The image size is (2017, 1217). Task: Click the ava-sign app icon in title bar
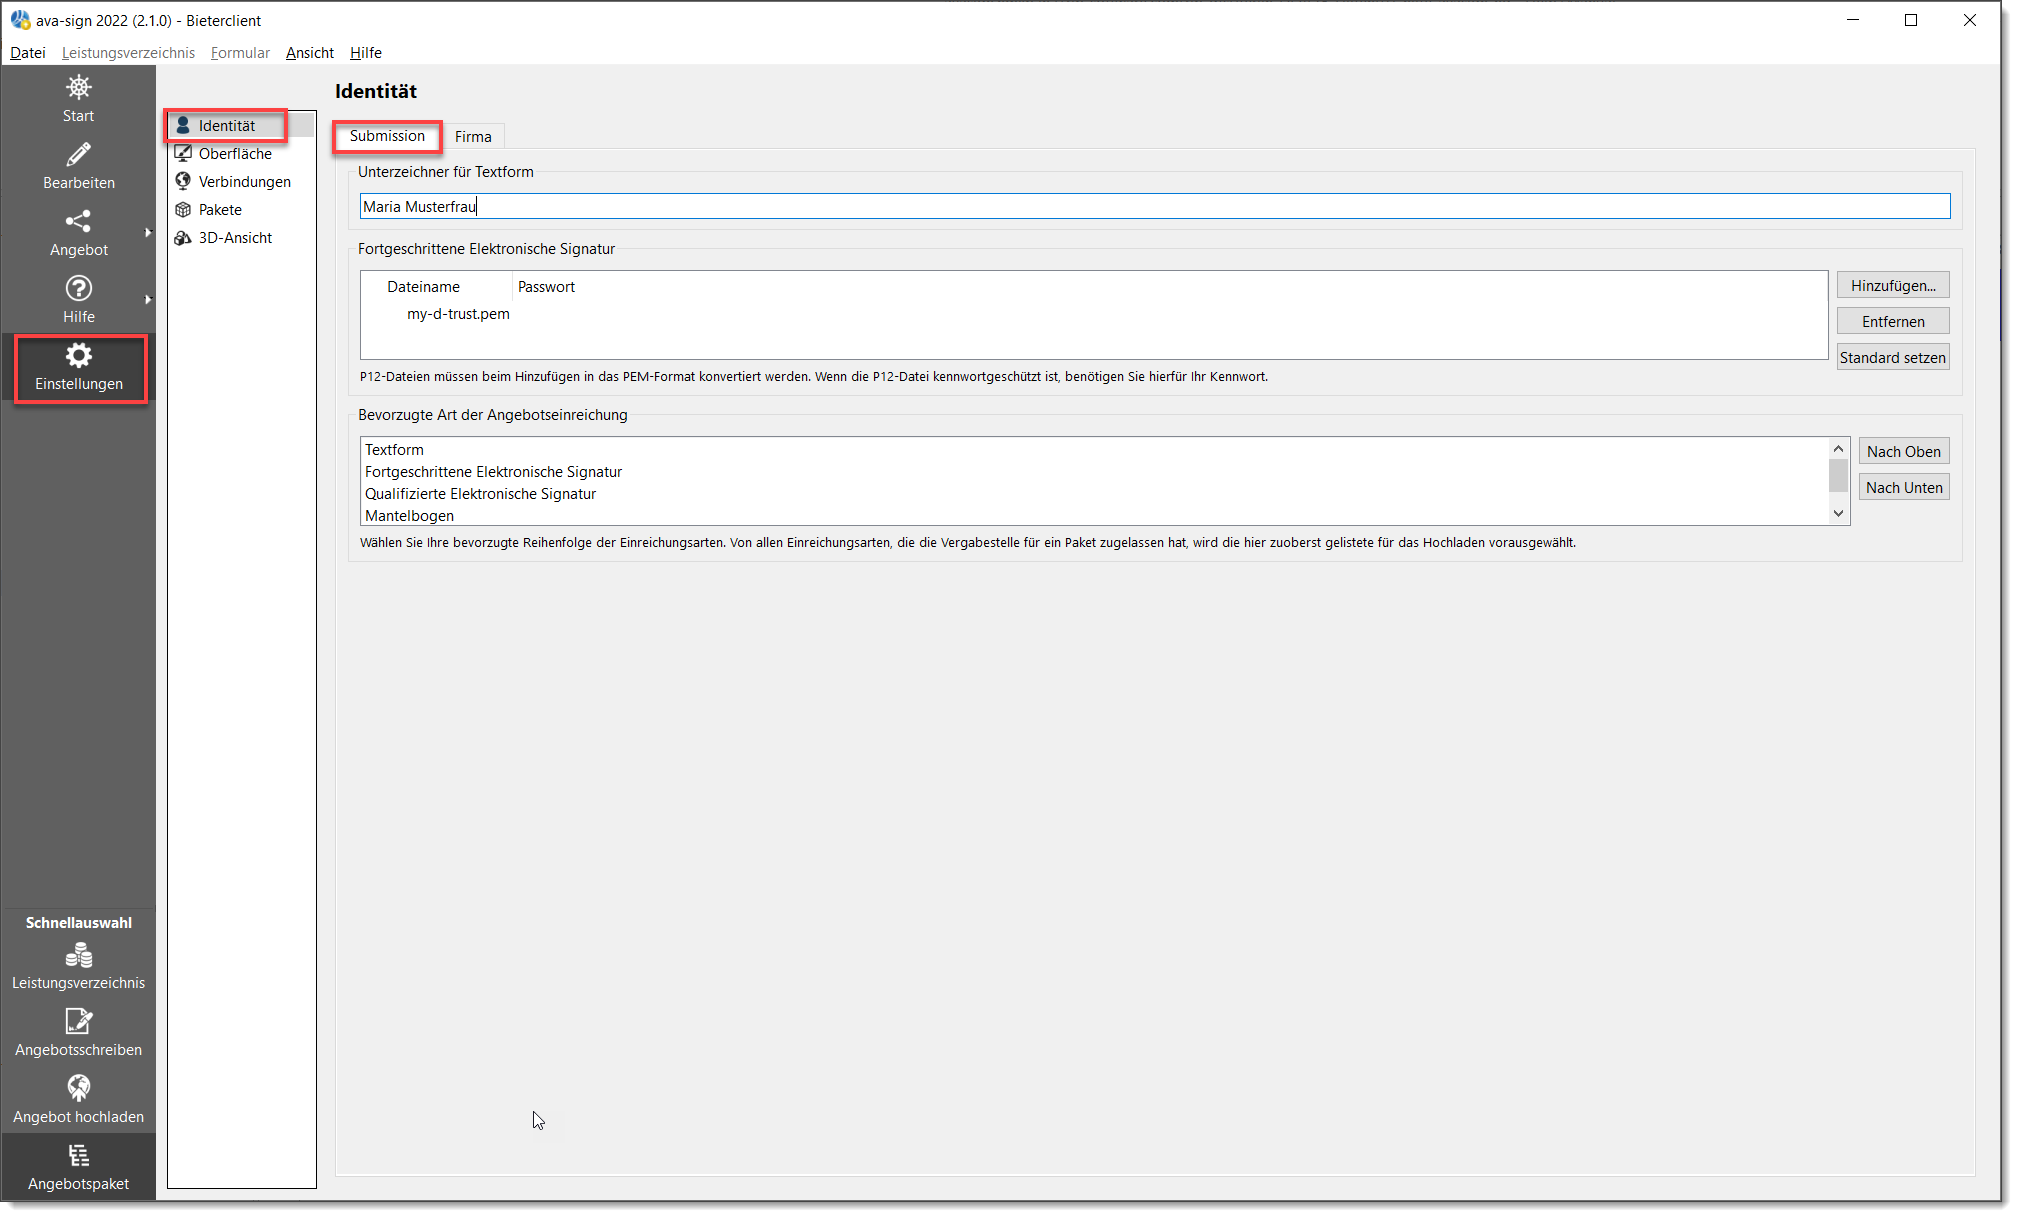pyautogui.click(x=20, y=20)
